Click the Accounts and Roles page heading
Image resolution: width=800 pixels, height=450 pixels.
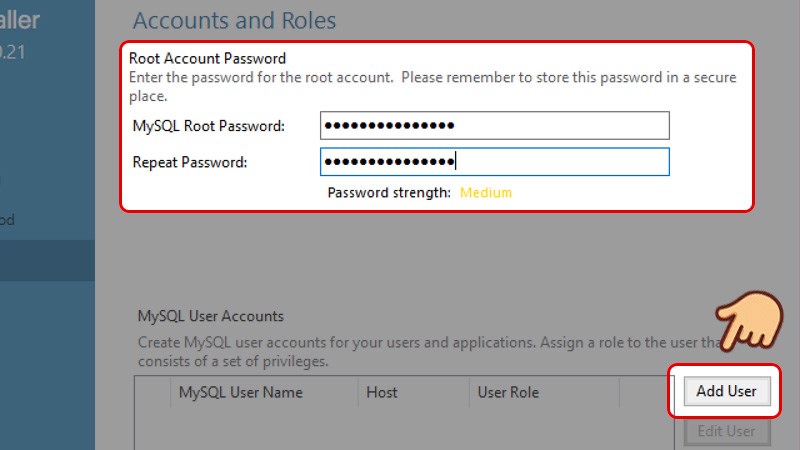point(234,20)
